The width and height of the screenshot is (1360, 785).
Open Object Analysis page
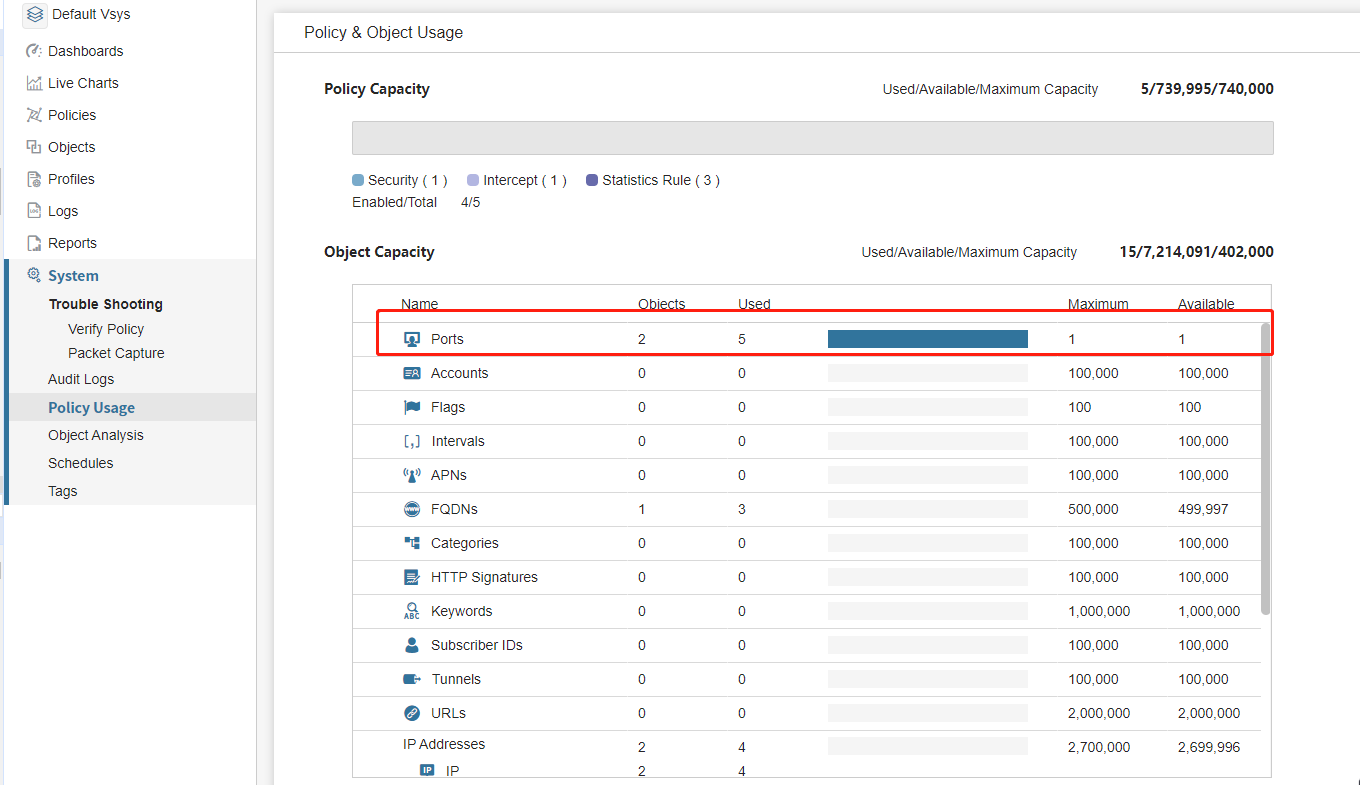96,435
